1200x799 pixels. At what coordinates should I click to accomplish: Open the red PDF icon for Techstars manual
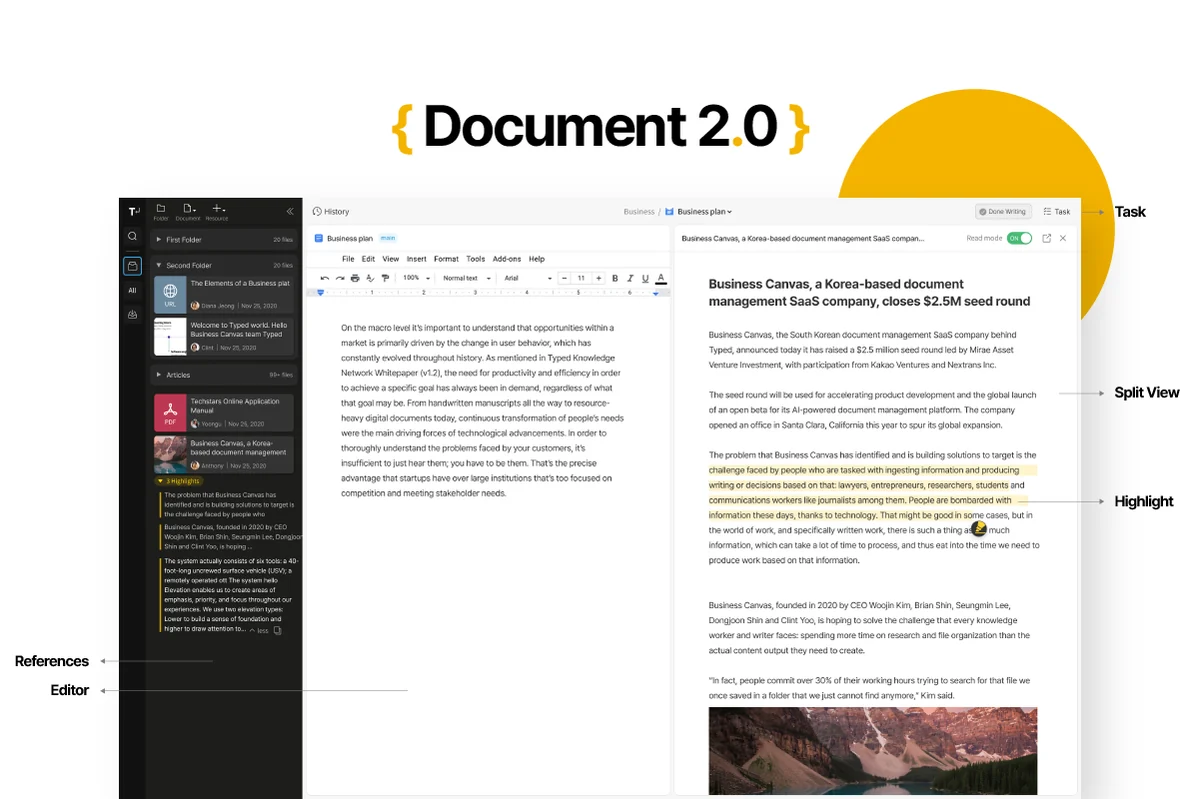170,412
